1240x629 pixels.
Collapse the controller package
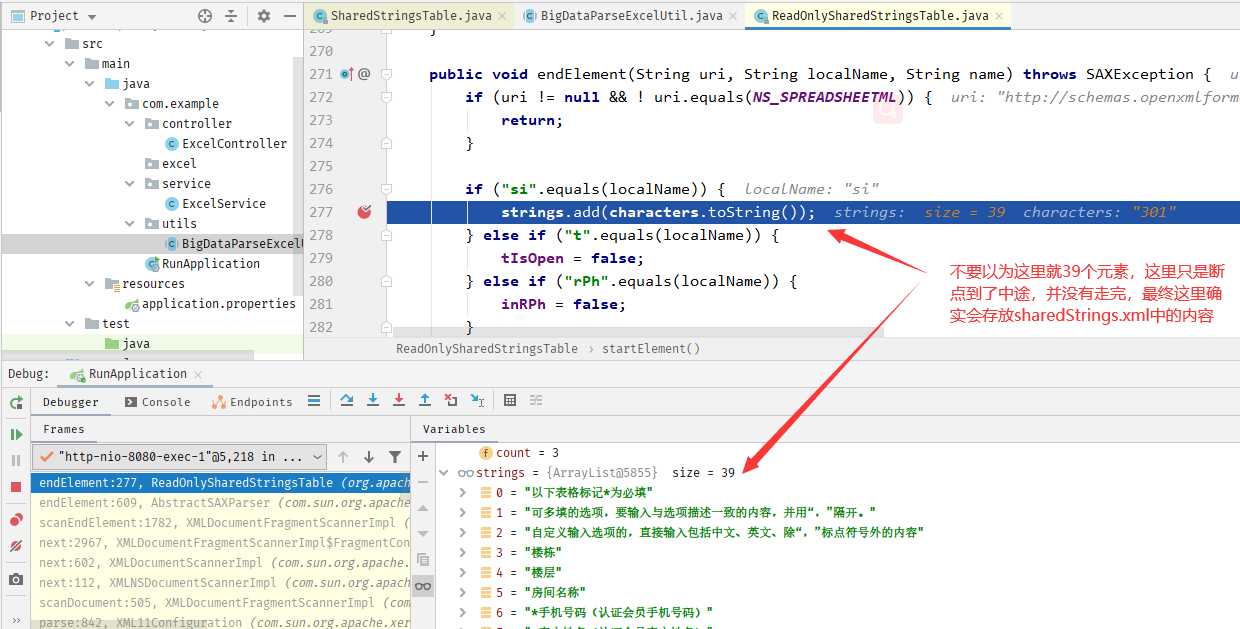coord(131,124)
